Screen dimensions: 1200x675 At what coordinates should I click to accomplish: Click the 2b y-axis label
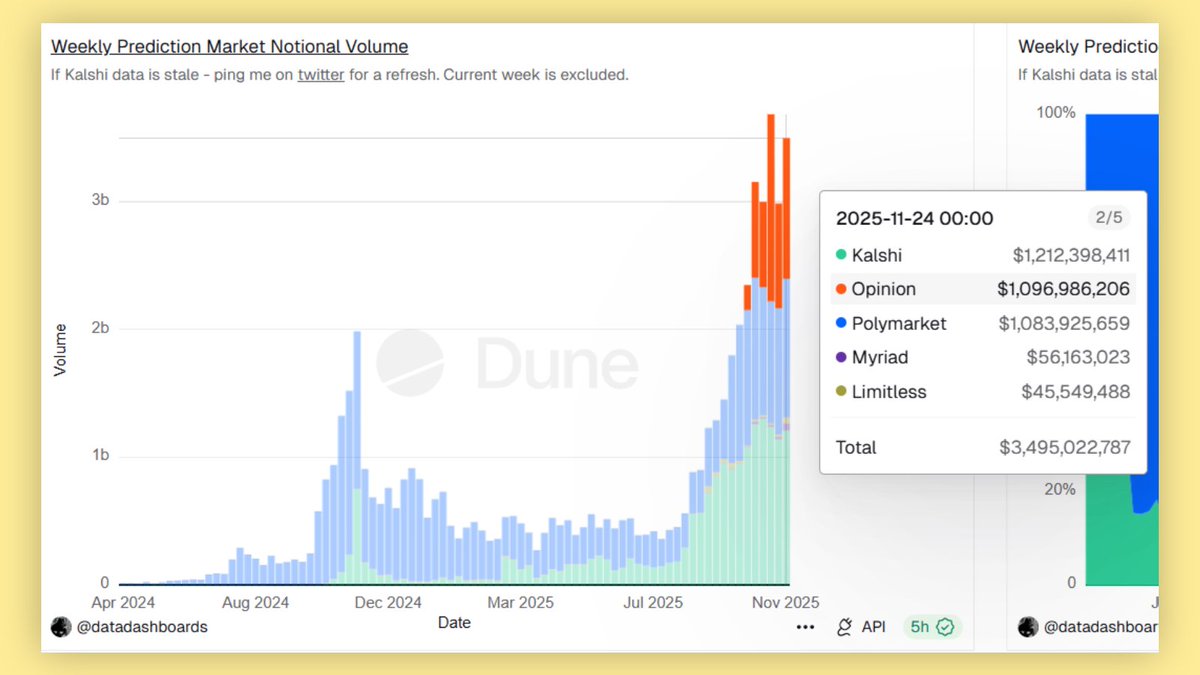pos(99,328)
